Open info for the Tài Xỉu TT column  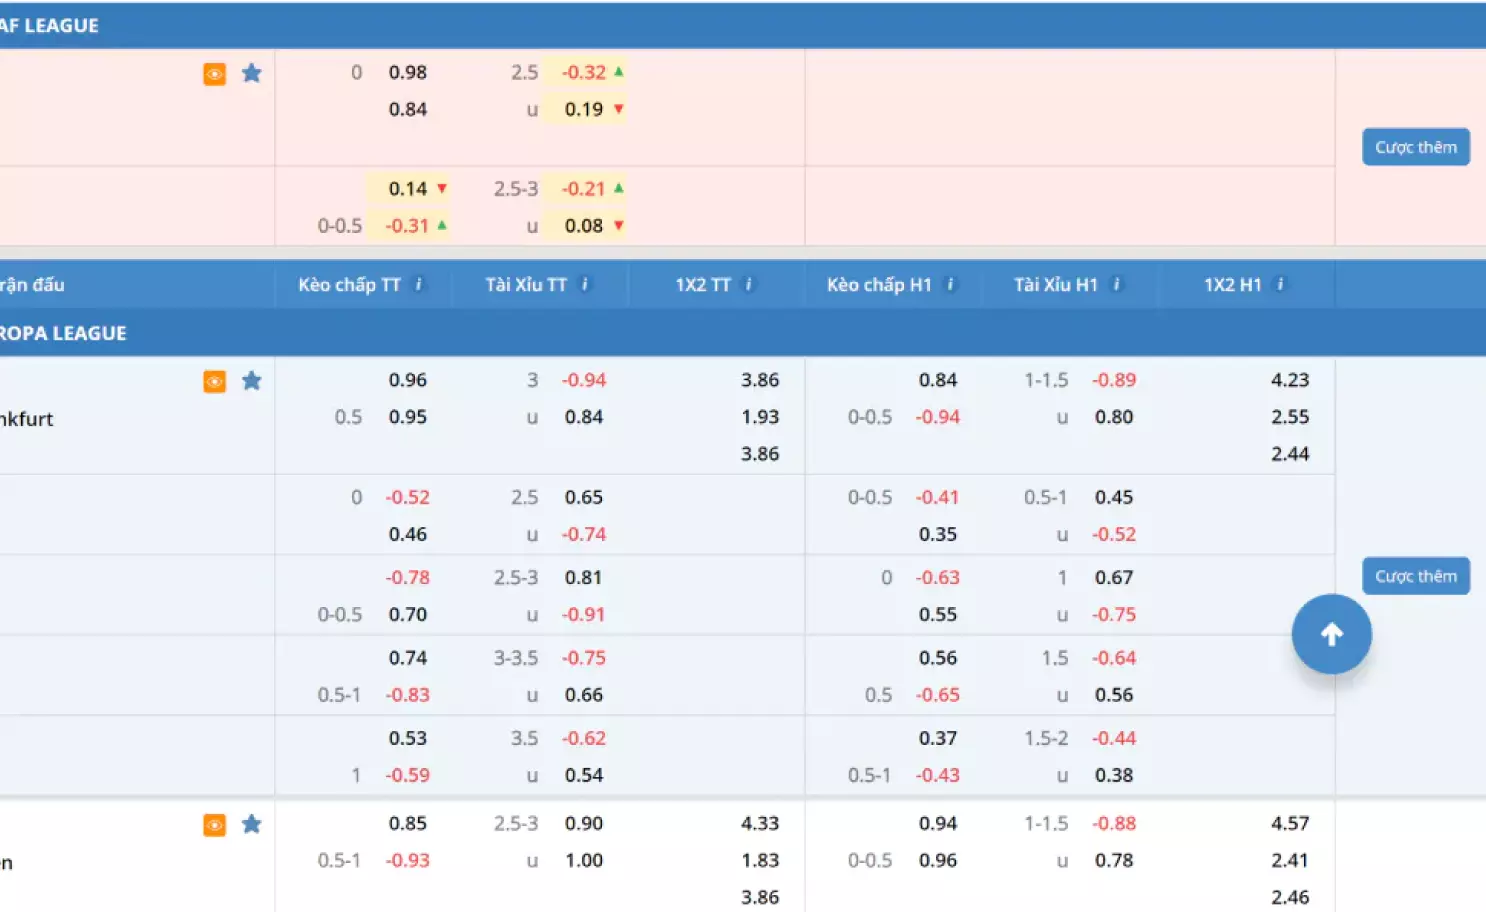click(587, 283)
